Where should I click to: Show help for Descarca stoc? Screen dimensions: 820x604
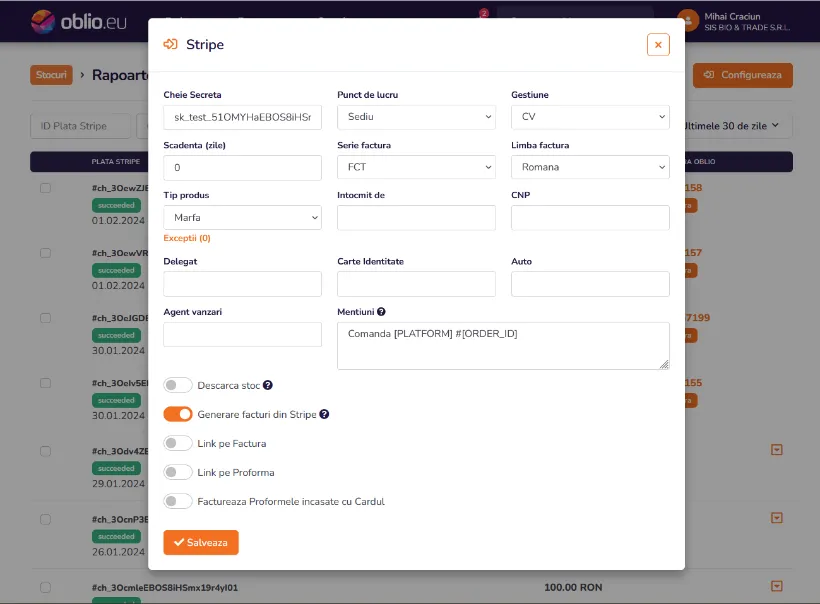pos(268,385)
